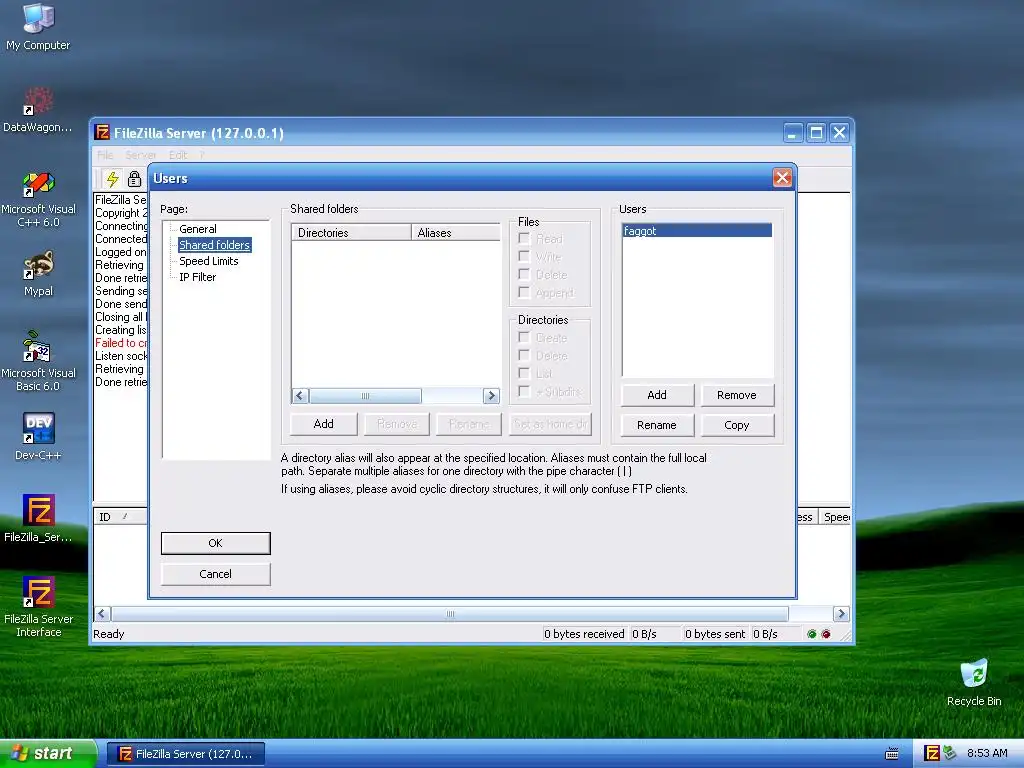The image size is (1024, 768).
Task: Open the File menu
Action: click(x=105, y=155)
